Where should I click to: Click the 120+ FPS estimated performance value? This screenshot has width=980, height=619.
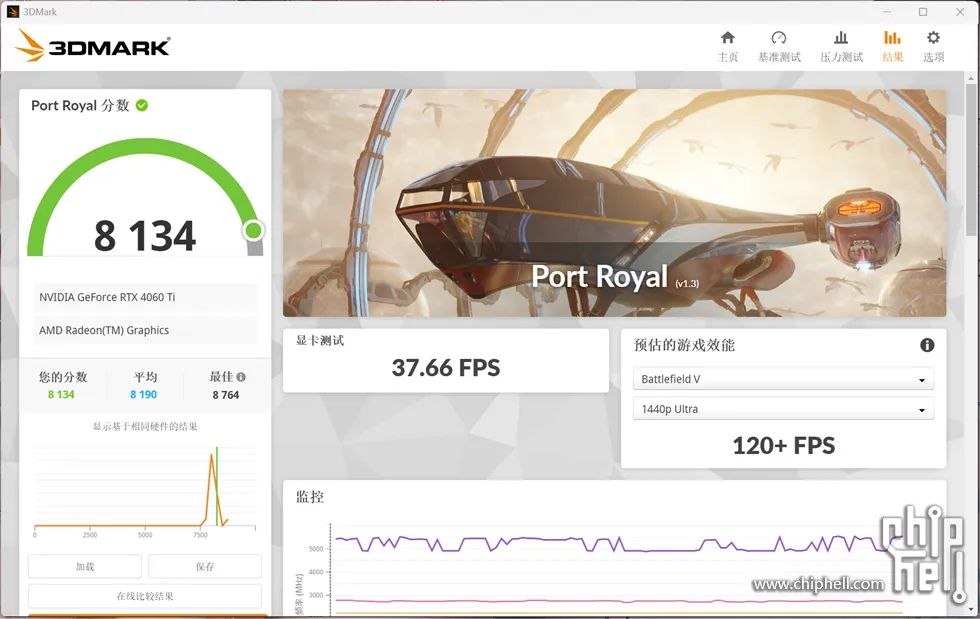point(784,446)
